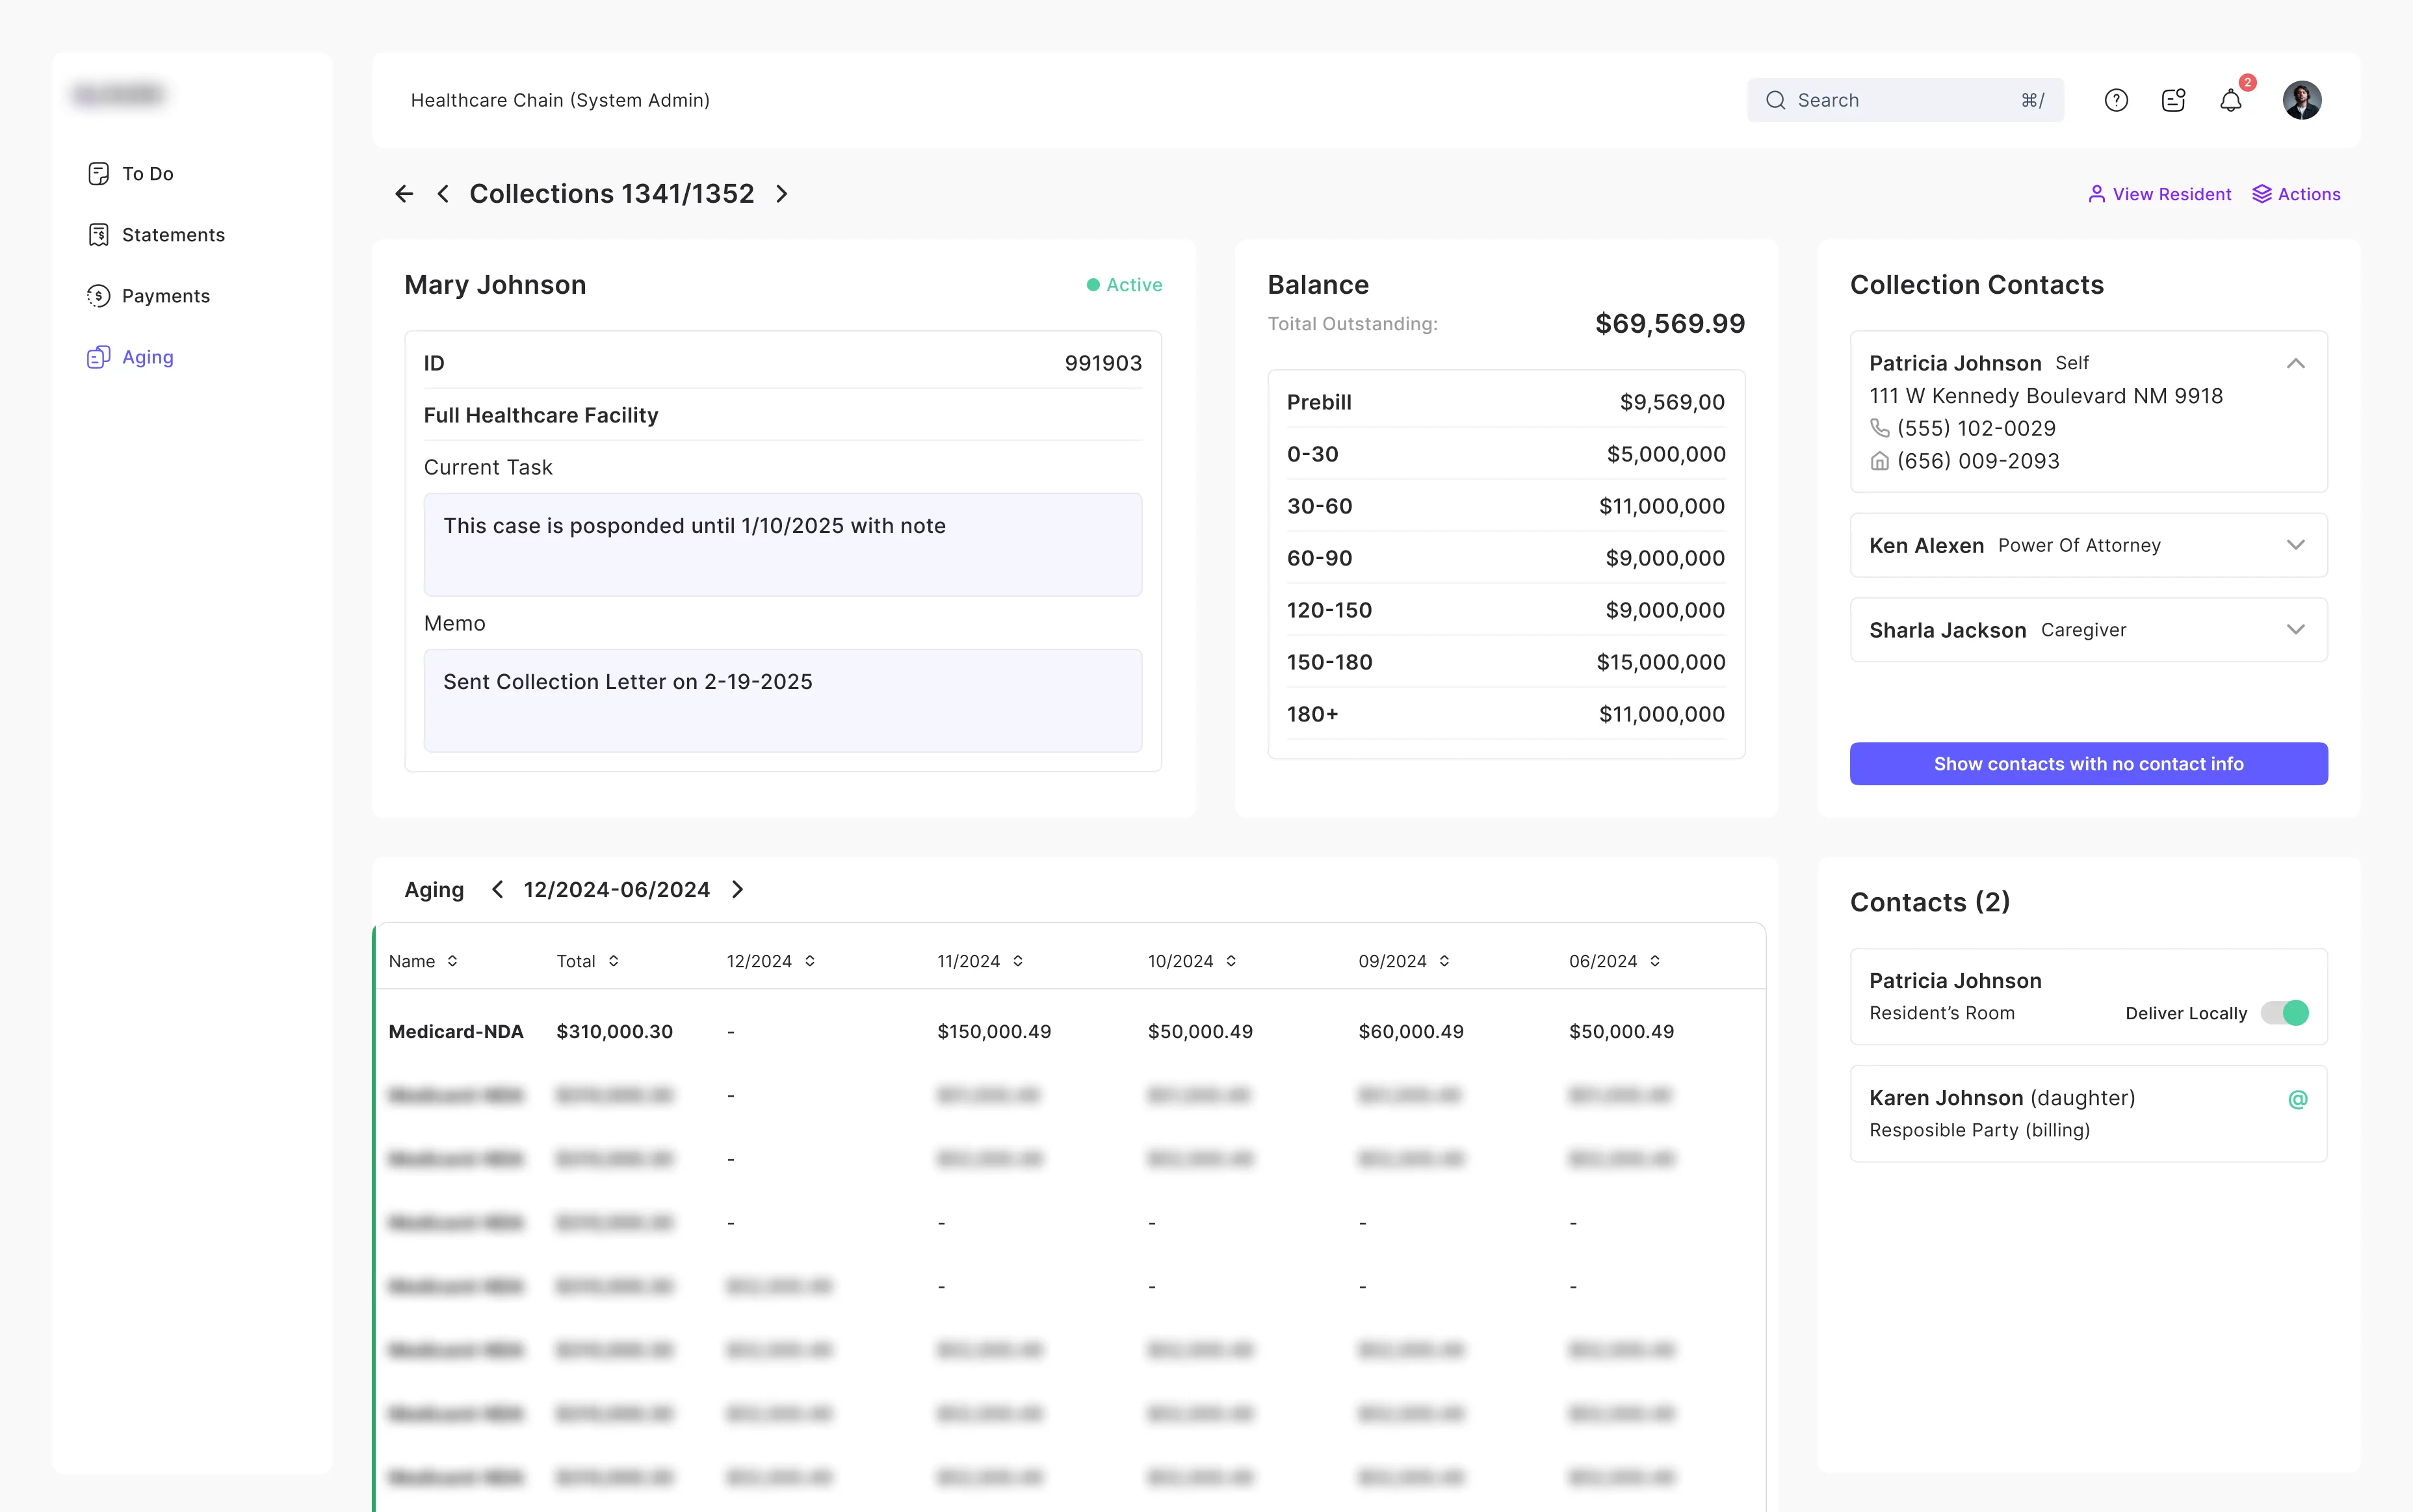Click the To Do checklist icon
Screen dimensions: 2413x1512
pyautogui.click(x=98, y=174)
